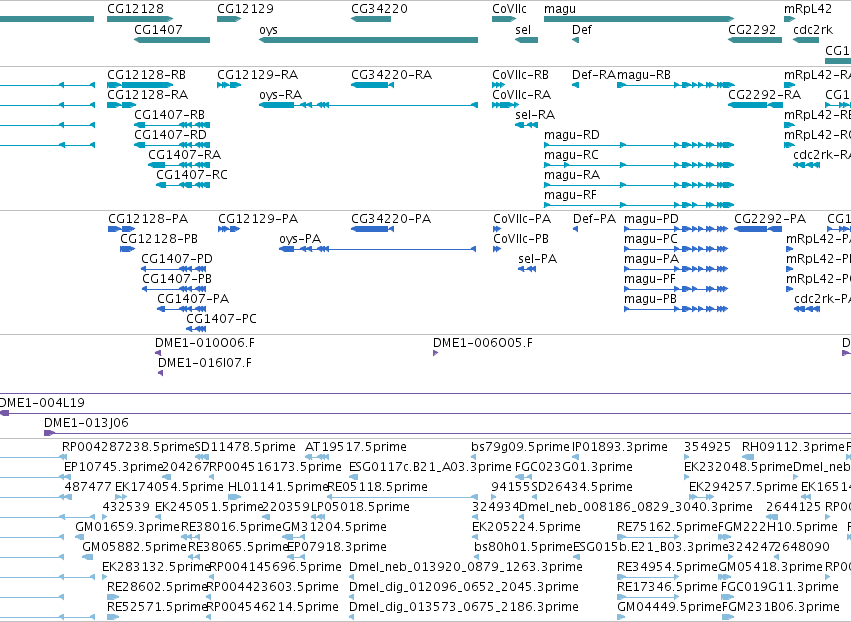
Task: Click the oys-RA transcript label
Action: pos(281,95)
